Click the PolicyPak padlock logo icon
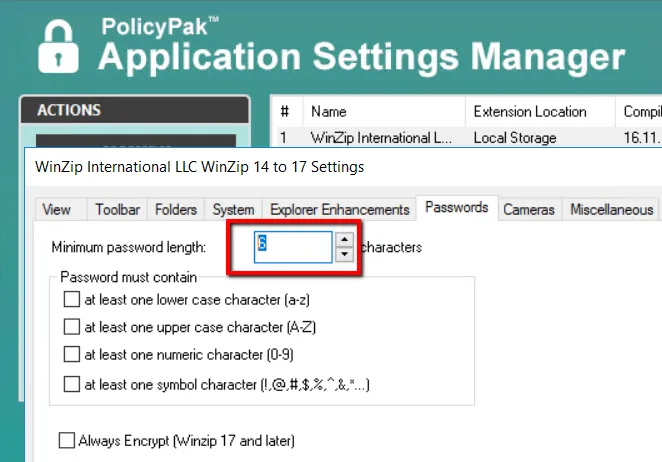The width and height of the screenshot is (662, 462). click(x=58, y=46)
